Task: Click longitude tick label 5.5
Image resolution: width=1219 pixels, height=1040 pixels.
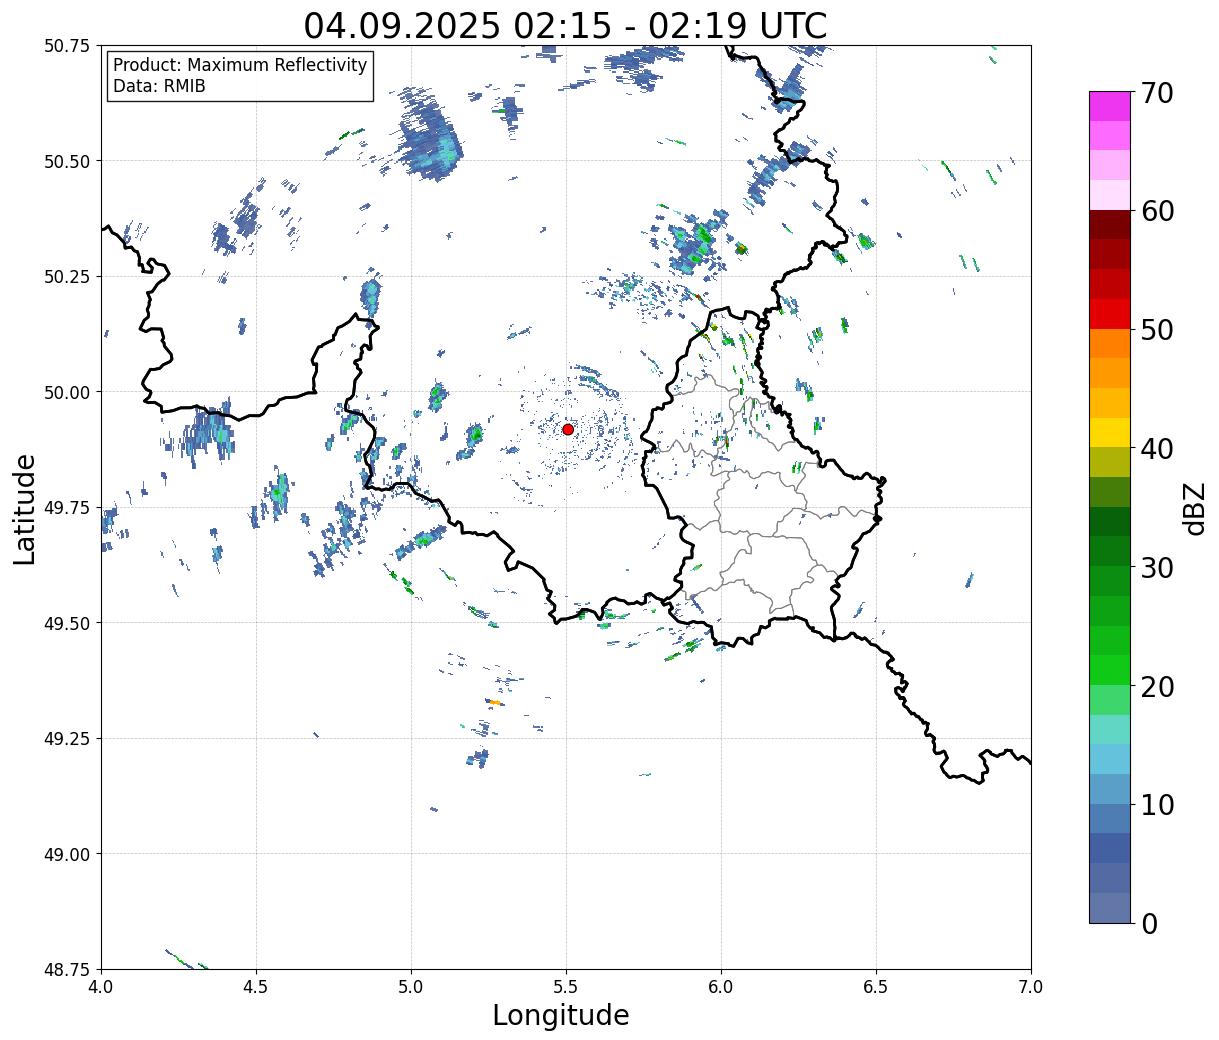Action: (x=566, y=987)
